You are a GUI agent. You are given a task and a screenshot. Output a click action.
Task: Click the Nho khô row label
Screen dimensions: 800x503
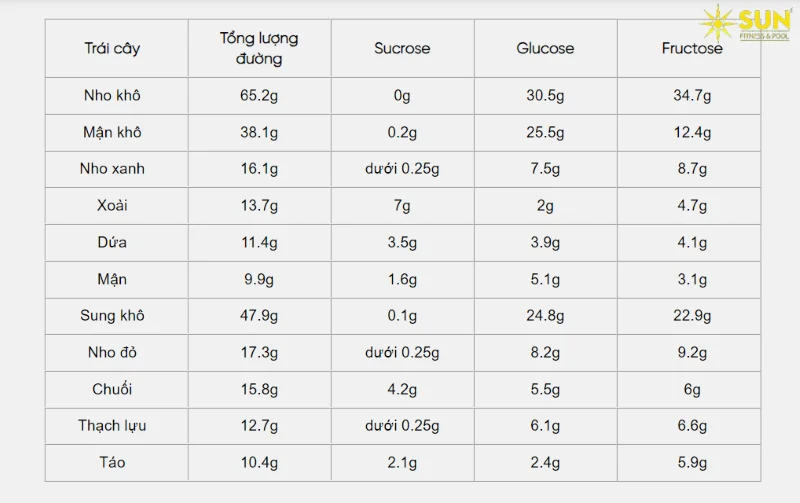tap(112, 96)
